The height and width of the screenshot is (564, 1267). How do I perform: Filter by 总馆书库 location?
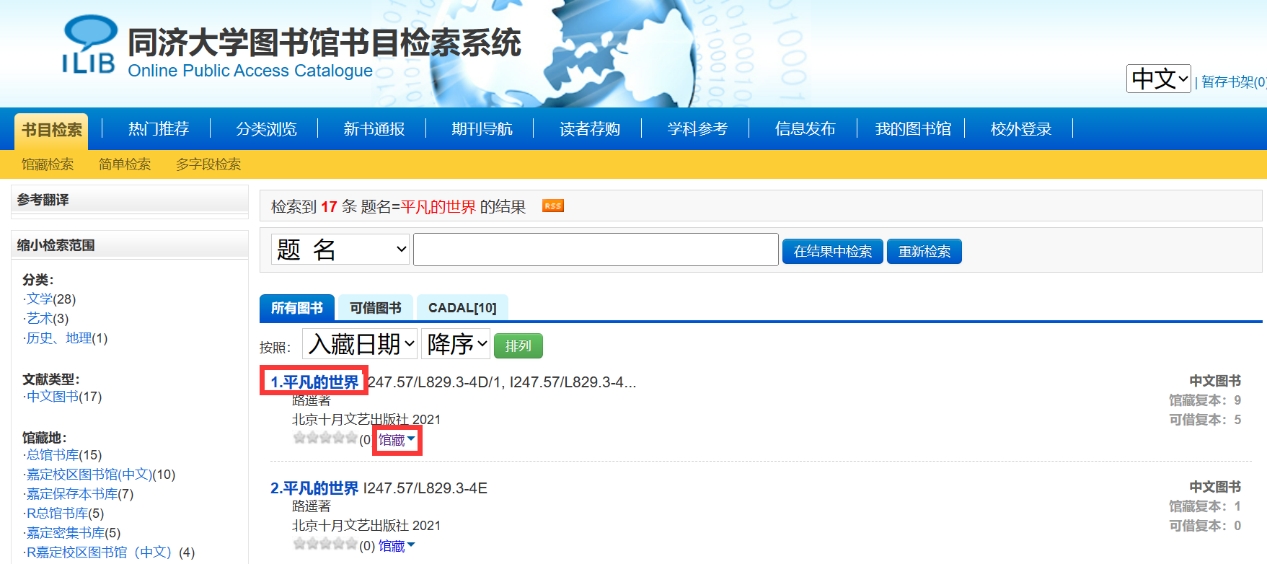pyautogui.click(x=52, y=455)
